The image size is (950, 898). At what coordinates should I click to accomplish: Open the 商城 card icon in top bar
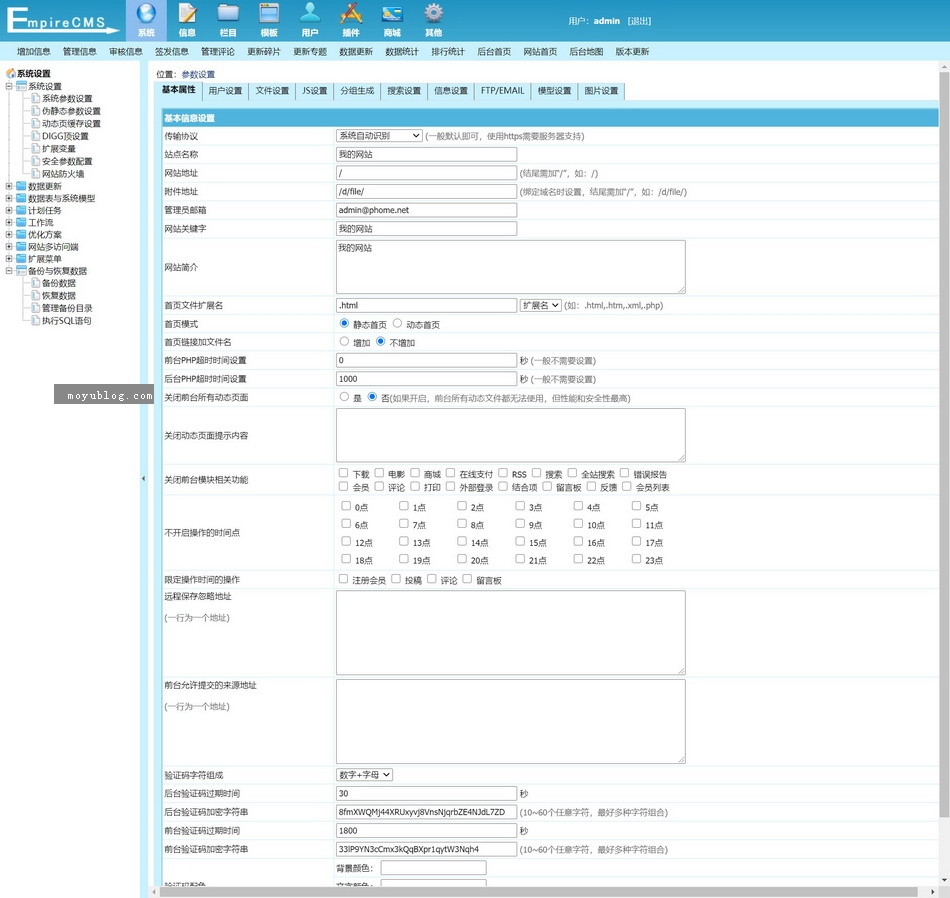click(x=392, y=13)
